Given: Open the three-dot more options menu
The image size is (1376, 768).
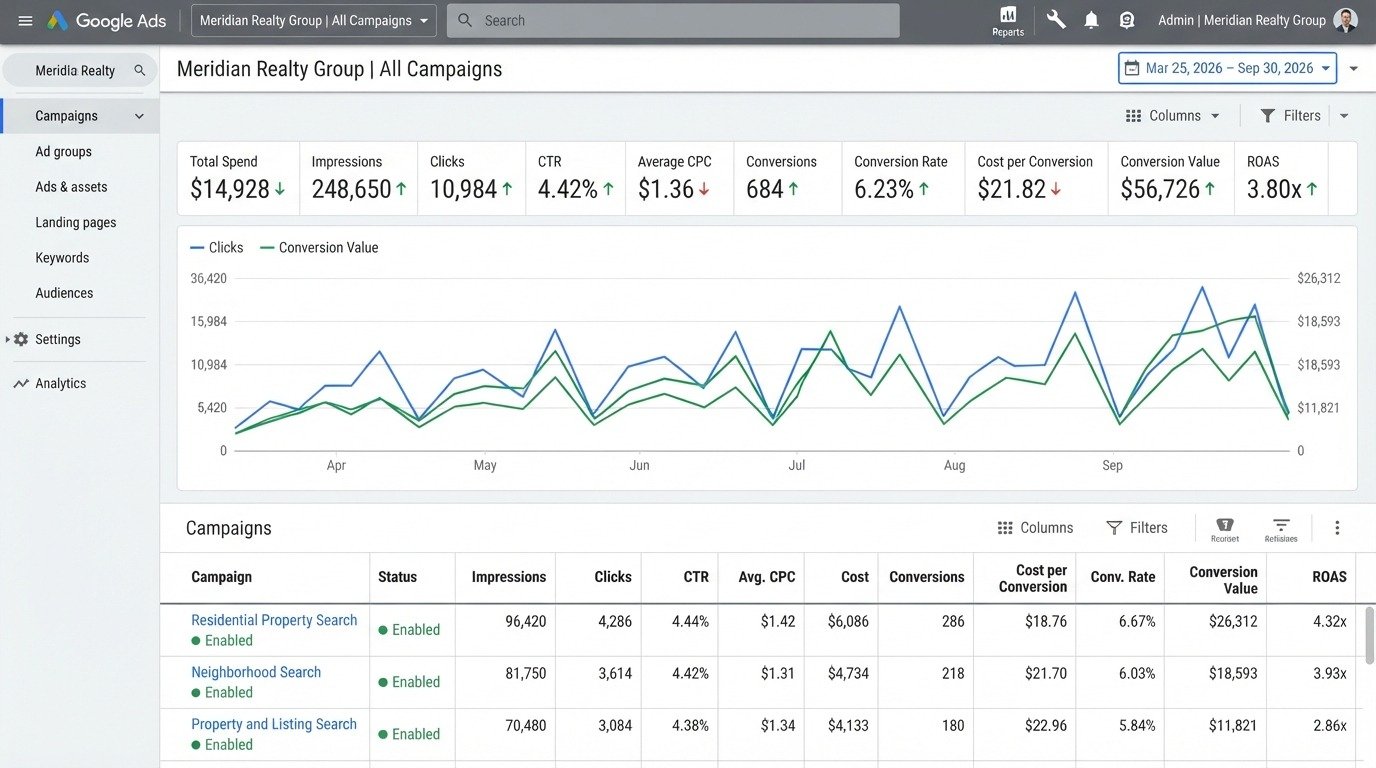Looking at the screenshot, I should pyautogui.click(x=1337, y=528).
